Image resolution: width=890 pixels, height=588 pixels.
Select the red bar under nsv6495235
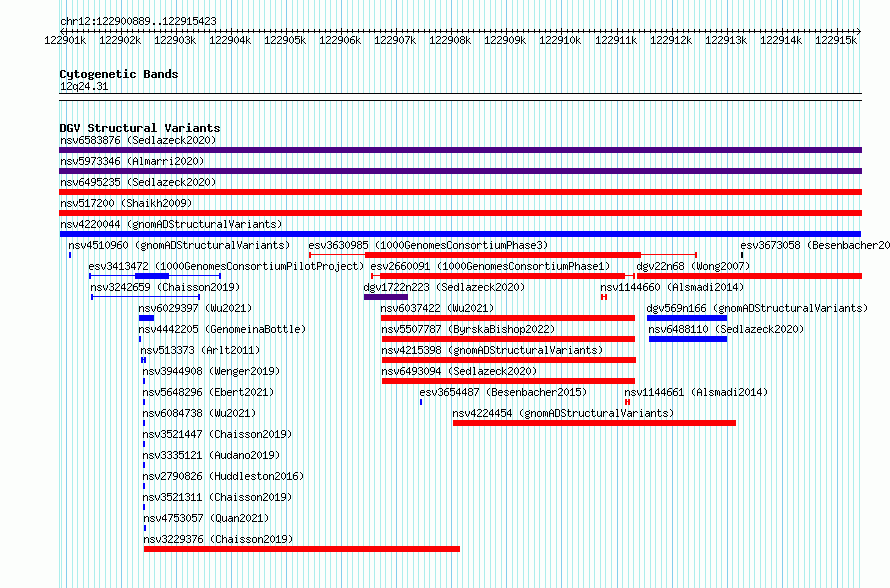(x=460, y=192)
